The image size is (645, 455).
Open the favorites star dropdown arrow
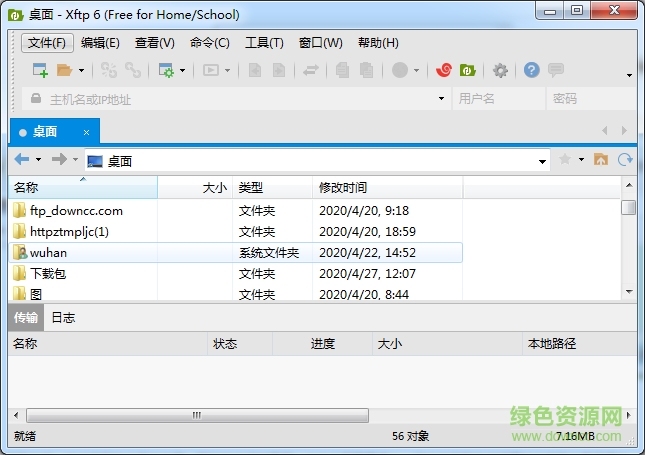[x=581, y=159]
